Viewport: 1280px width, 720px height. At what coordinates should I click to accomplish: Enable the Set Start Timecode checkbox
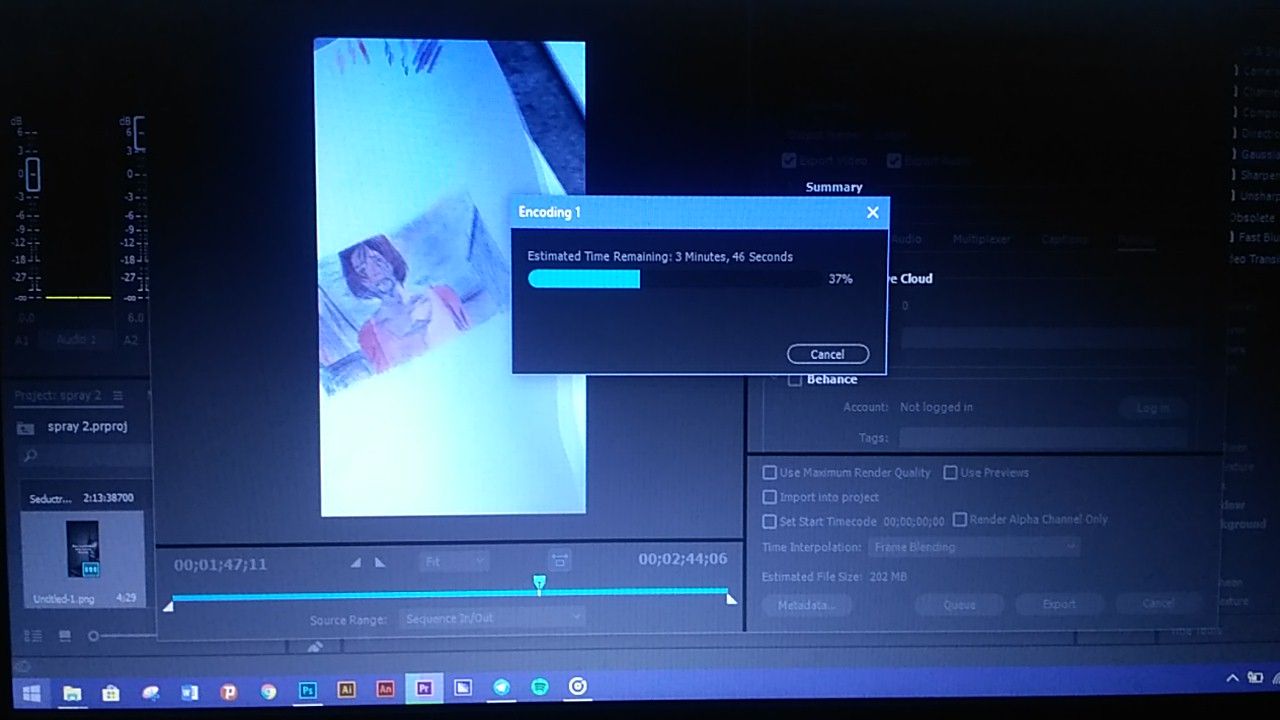click(x=769, y=521)
